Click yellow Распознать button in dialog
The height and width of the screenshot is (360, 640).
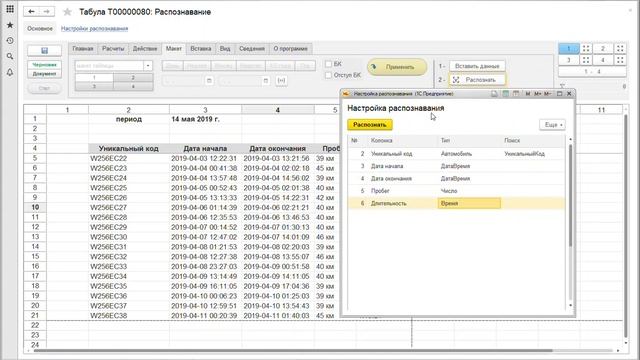[x=370, y=125]
